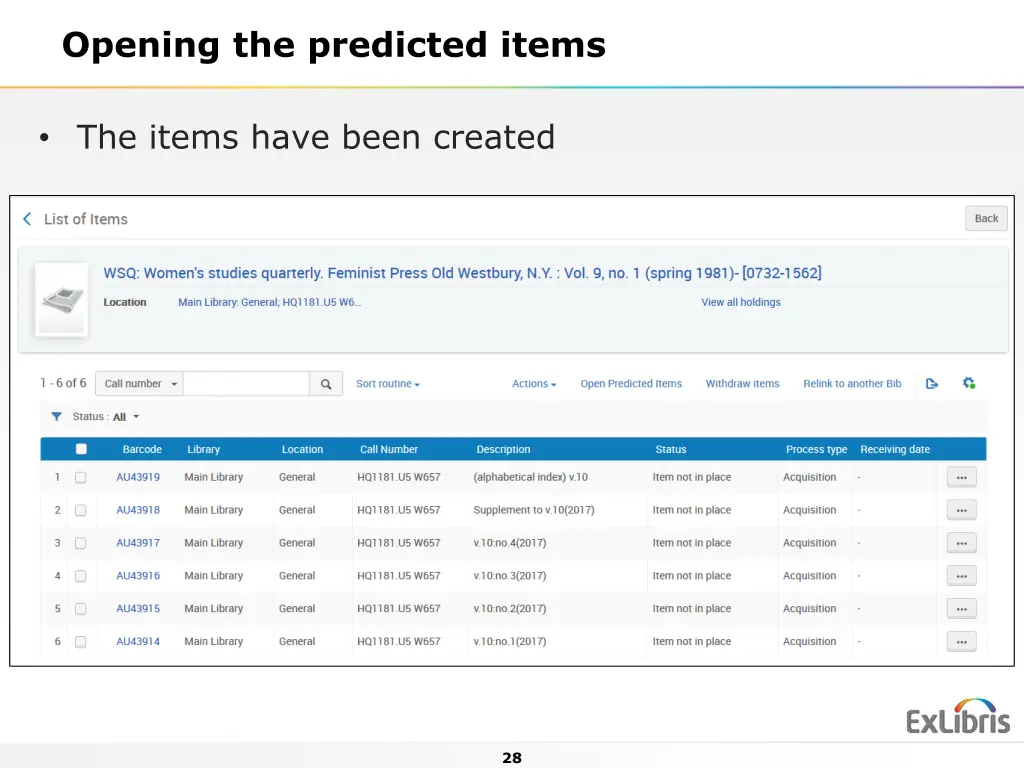Click into the search text field
Screen dimensions: 1024x768
coord(246,384)
